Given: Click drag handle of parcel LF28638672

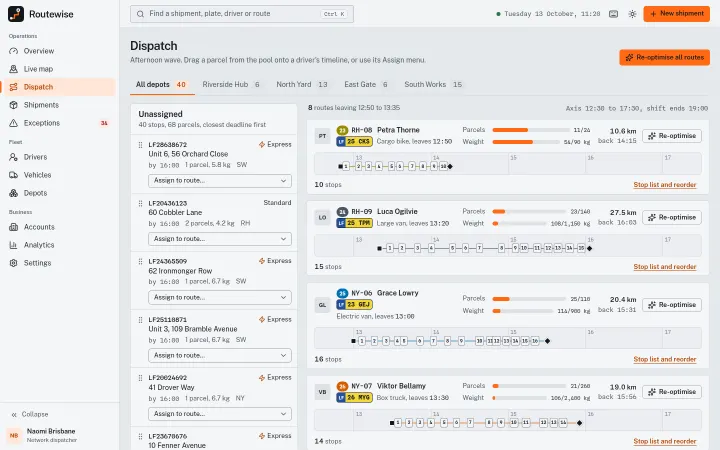Looking at the screenshot, I should [x=141, y=145].
